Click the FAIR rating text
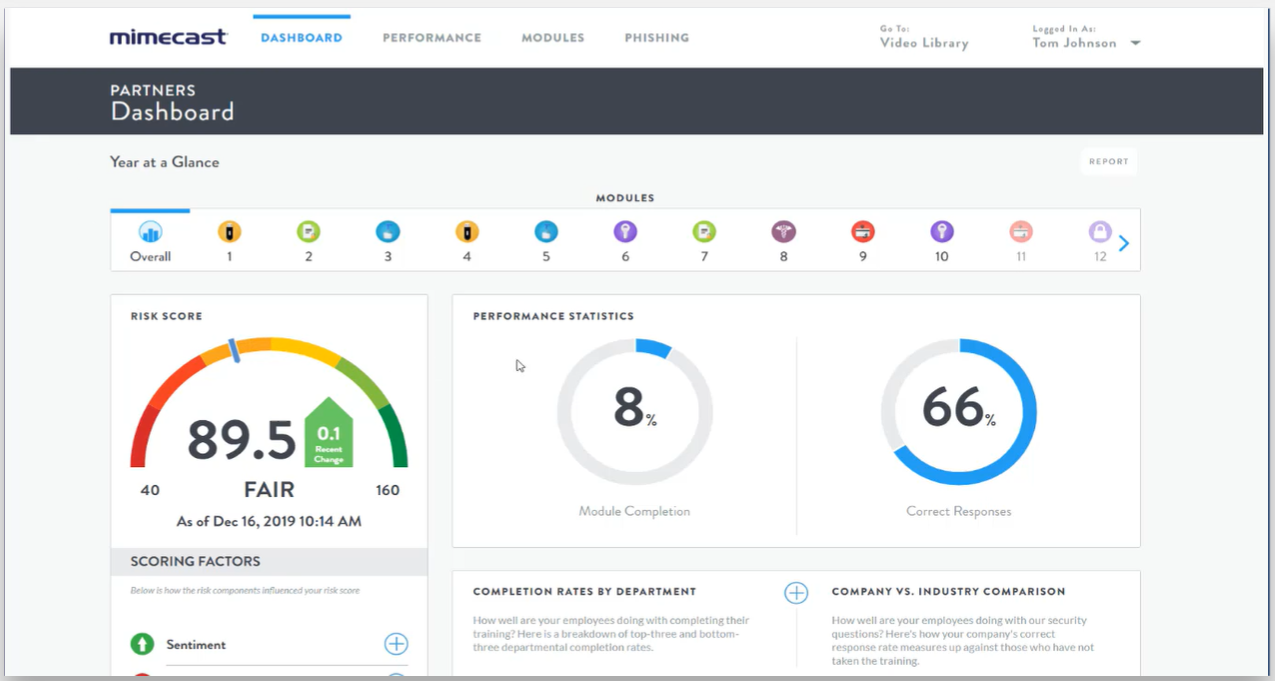Image resolution: width=1275 pixels, height=681 pixels. click(269, 490)
